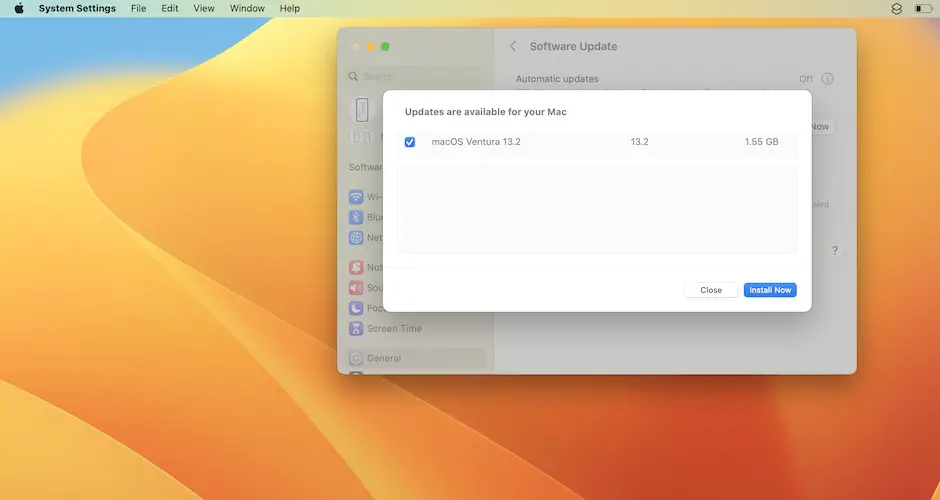
Task: Click the General gear icon in sidebar
Action: click(x=356, y=358)
